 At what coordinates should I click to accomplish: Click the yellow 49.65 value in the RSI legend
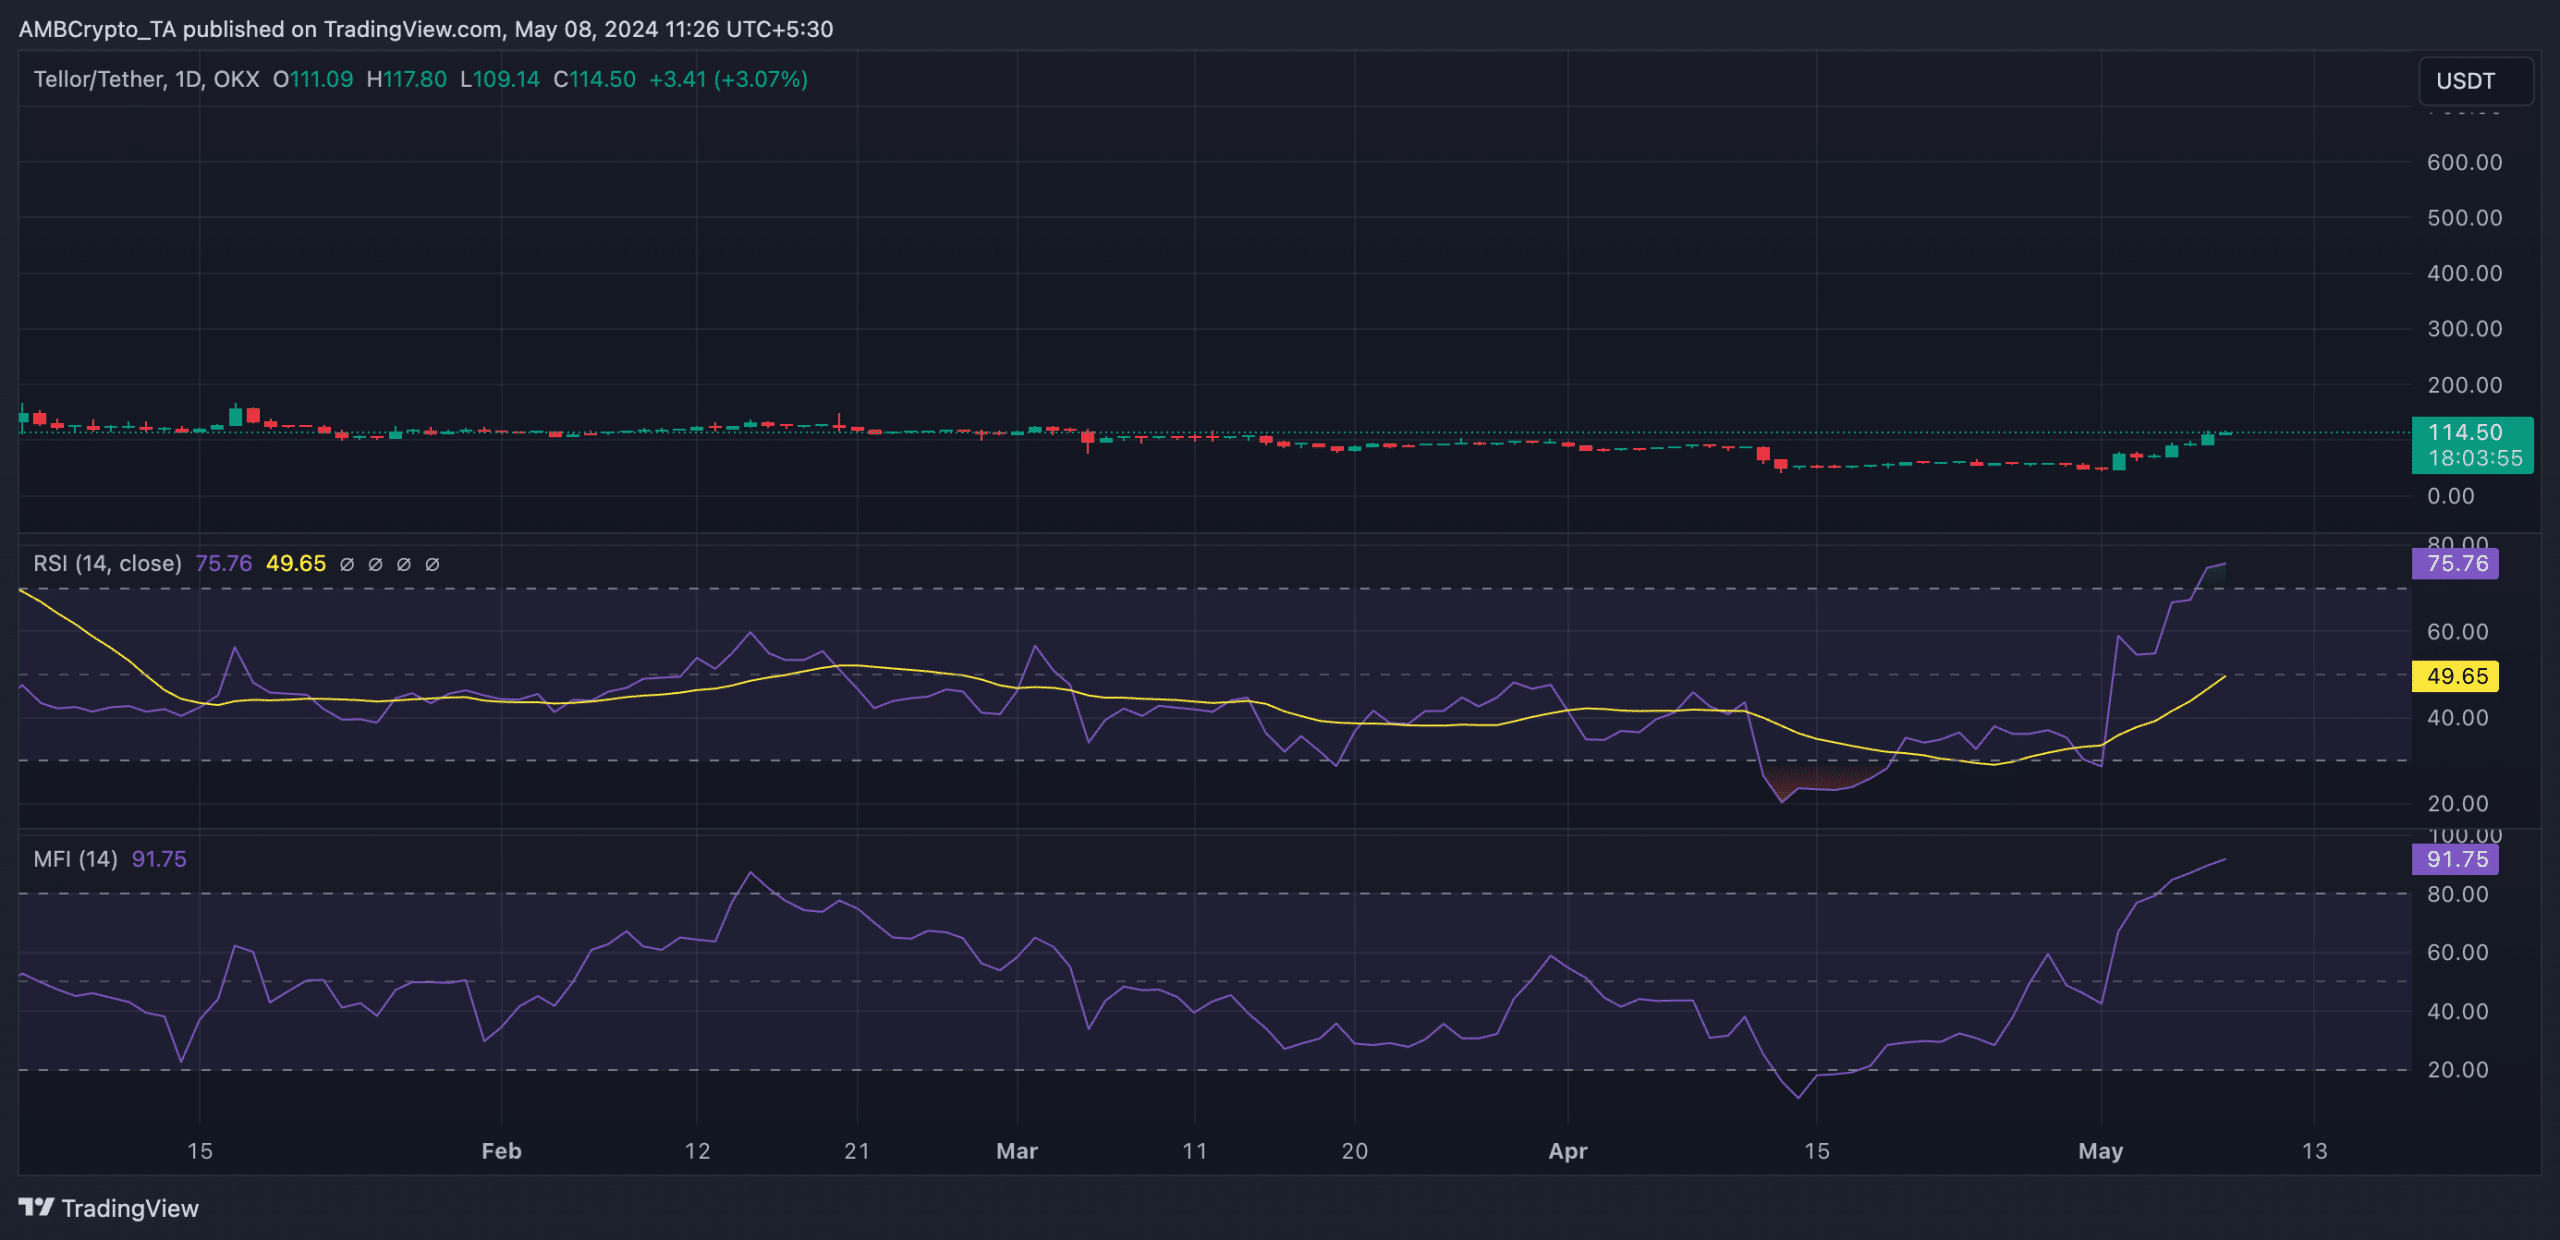point(296,563)
